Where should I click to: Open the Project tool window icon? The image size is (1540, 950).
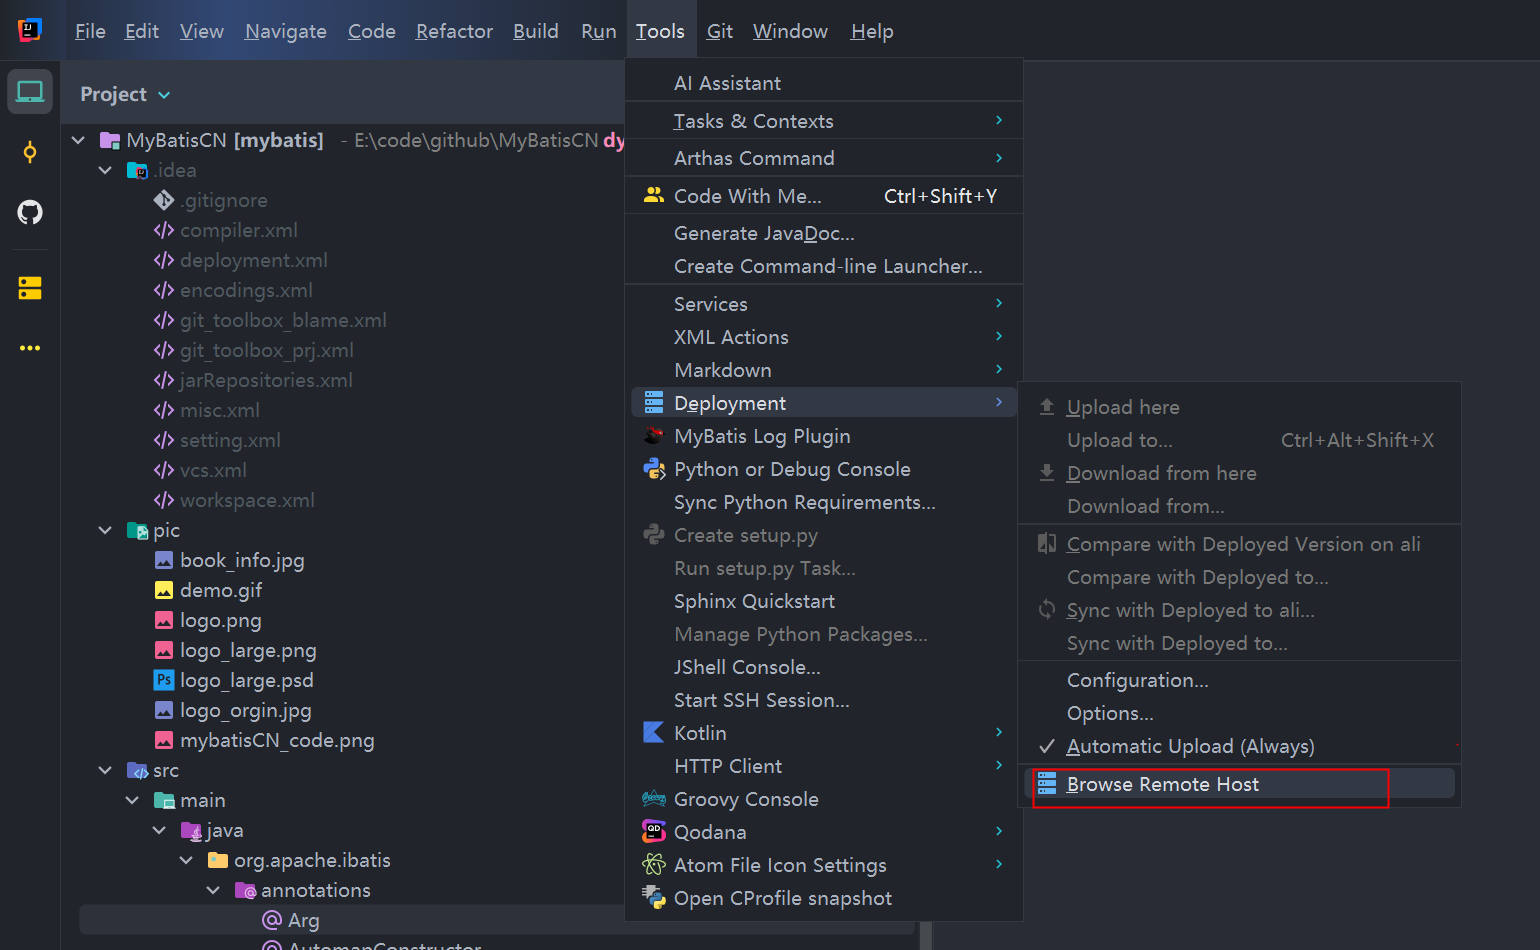30,92
